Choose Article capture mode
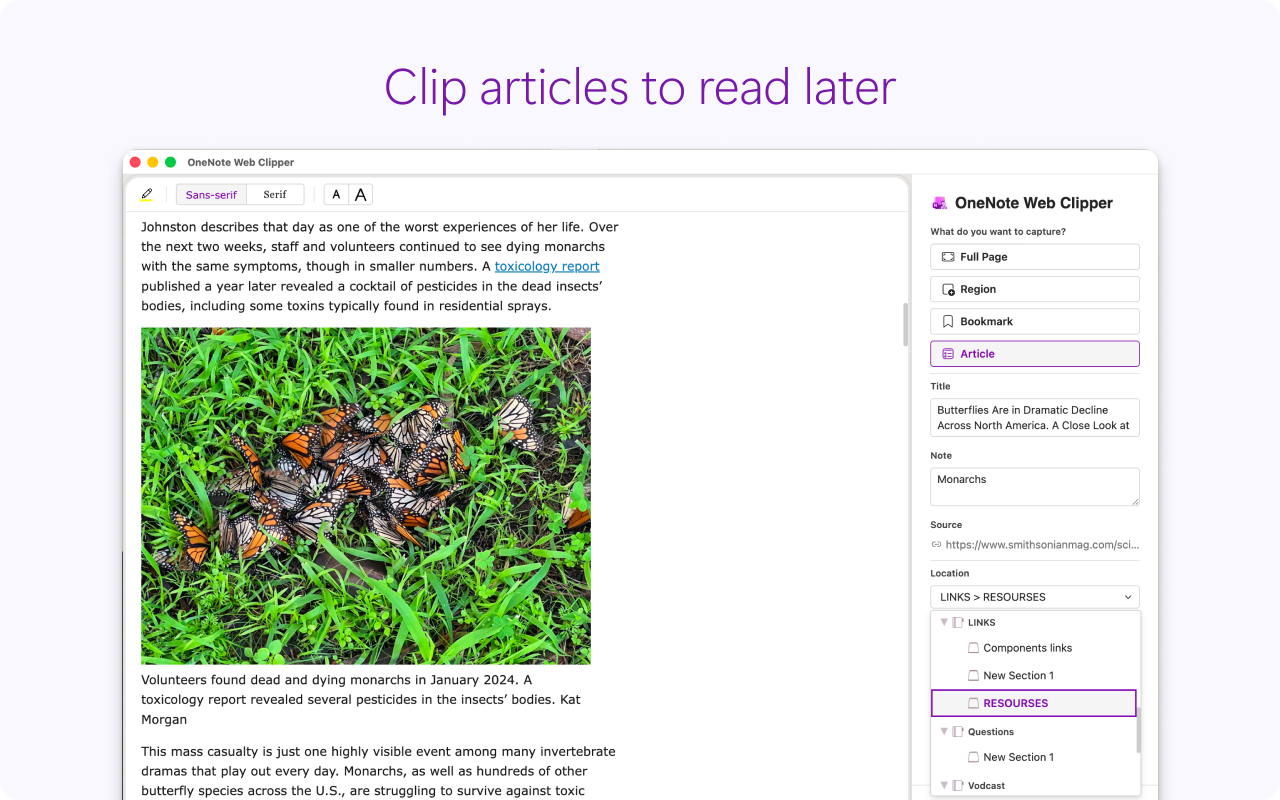Screen dimensions: 1280x800 click(x=1035, y=354)
